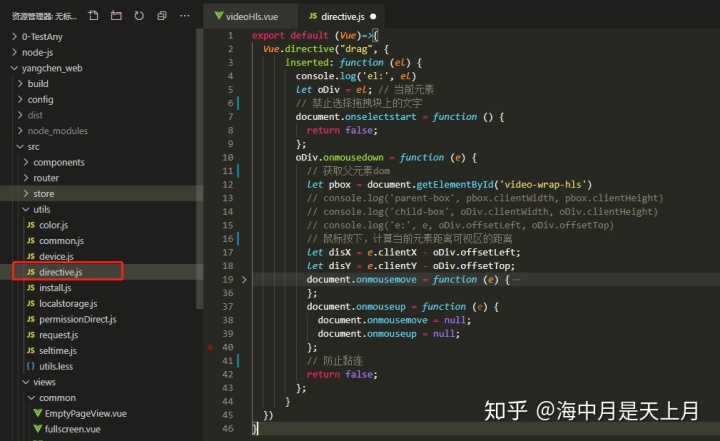Click the Vue icon beside EmptyPageView.vue
720x441 pixels.
38,413
